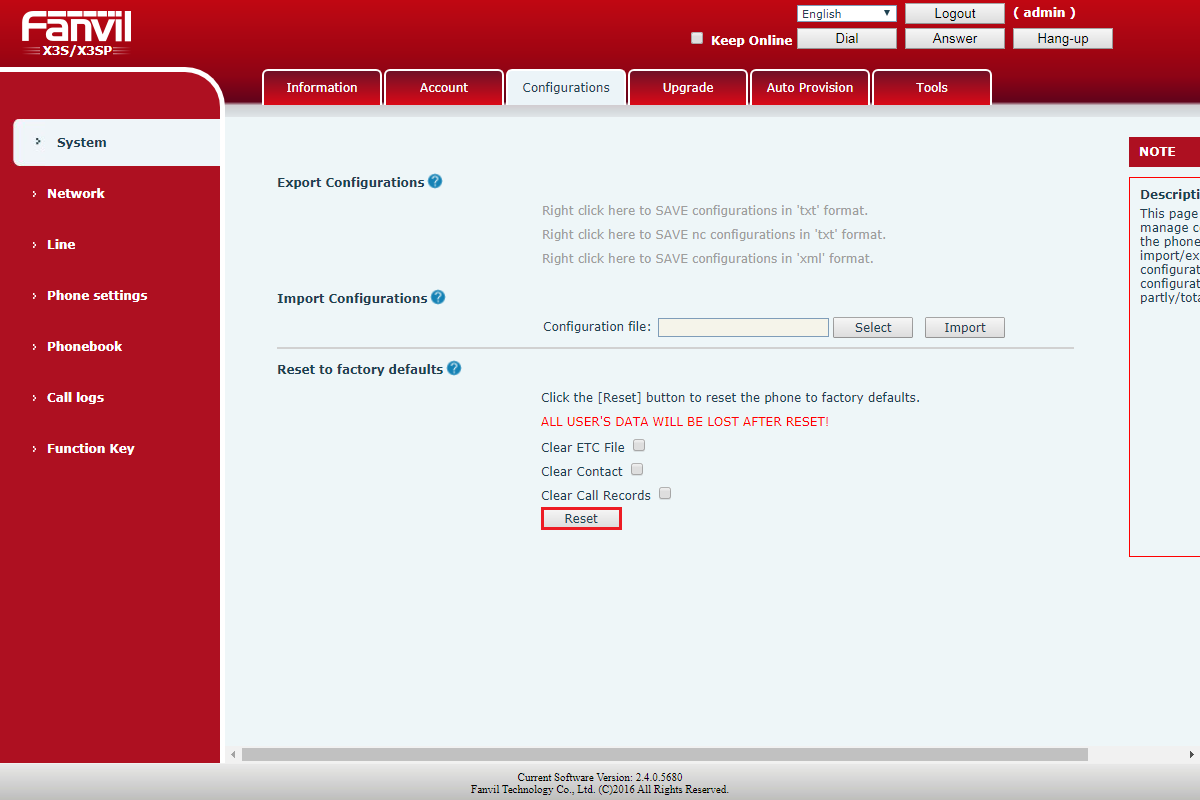Click the Configuration file input field
This screenshot has height=800, width=1200.
coord(743,328)
